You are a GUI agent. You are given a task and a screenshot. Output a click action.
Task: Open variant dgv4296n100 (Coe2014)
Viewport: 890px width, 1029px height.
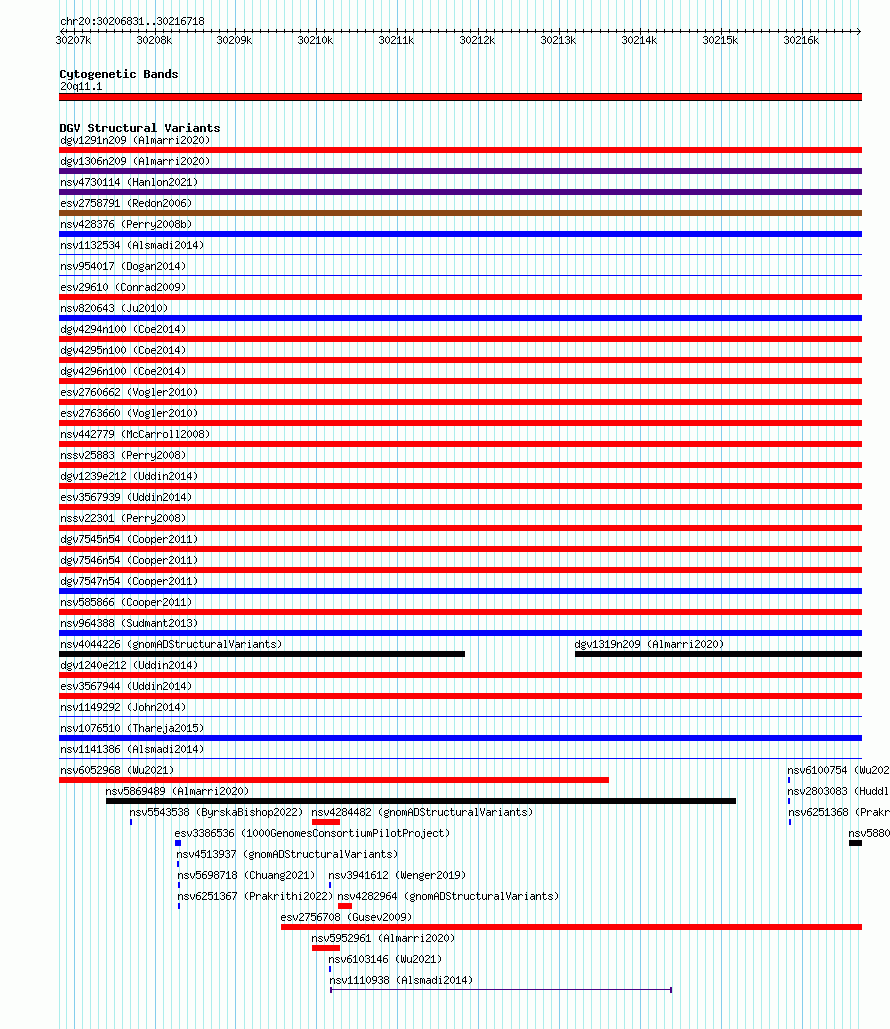123,371
